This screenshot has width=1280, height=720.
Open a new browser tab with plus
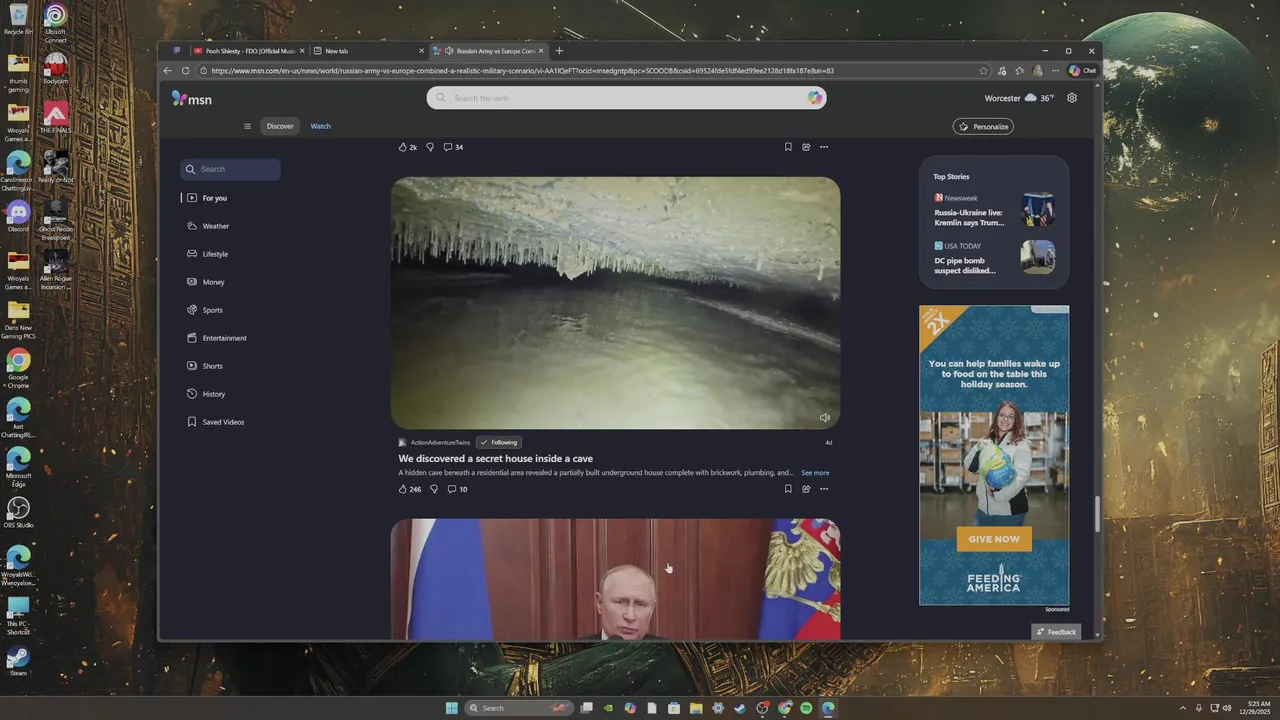click(x=559, y=51)
